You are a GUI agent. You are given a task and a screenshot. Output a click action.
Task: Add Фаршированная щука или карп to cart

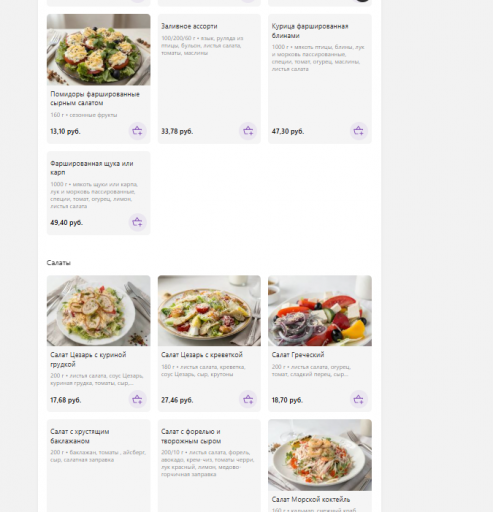point(137,222)
